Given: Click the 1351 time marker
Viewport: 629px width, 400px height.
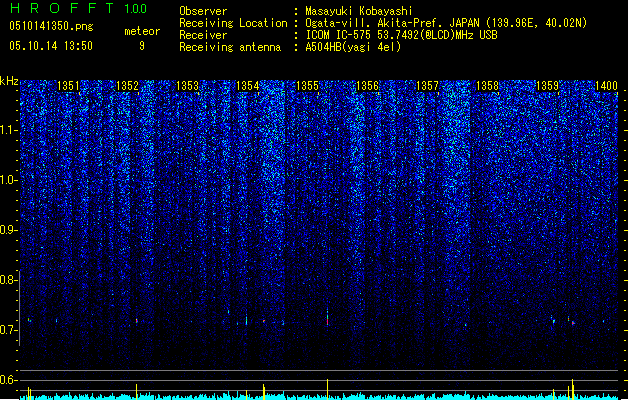Looking at the screenshot, I should pyautogui.click(x=68, y=86).
